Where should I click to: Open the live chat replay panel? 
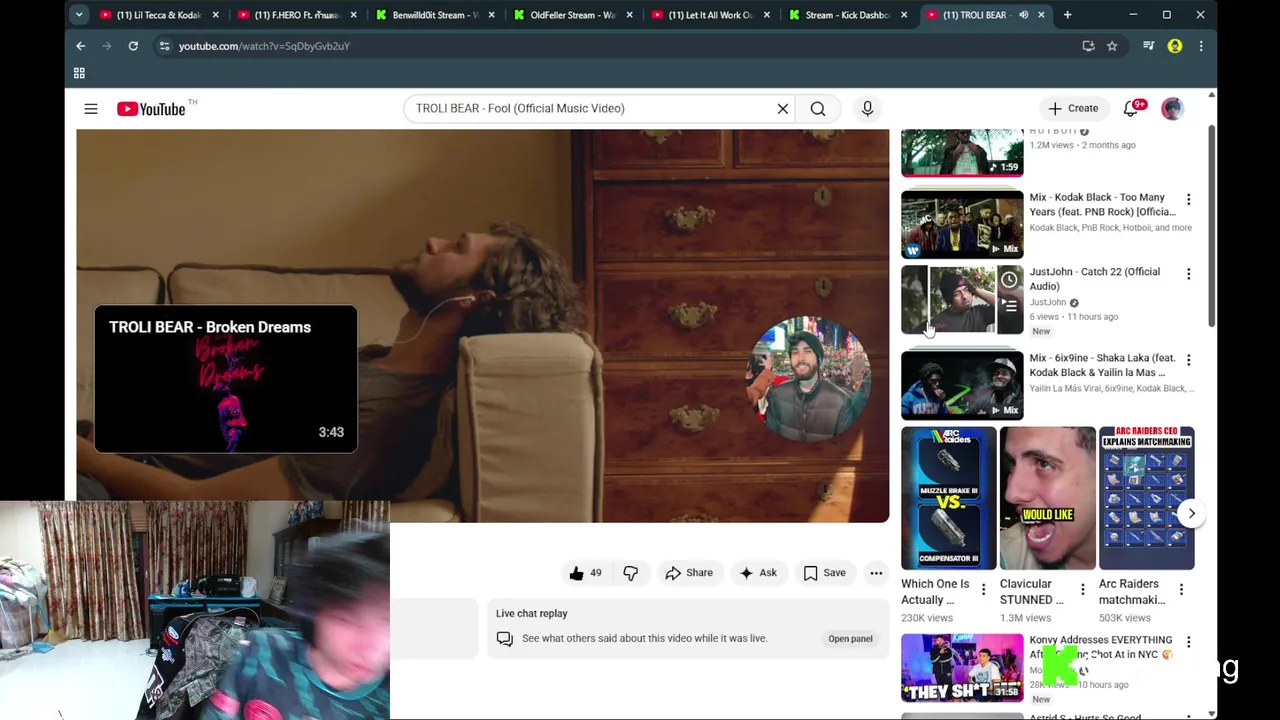[850, 638]
